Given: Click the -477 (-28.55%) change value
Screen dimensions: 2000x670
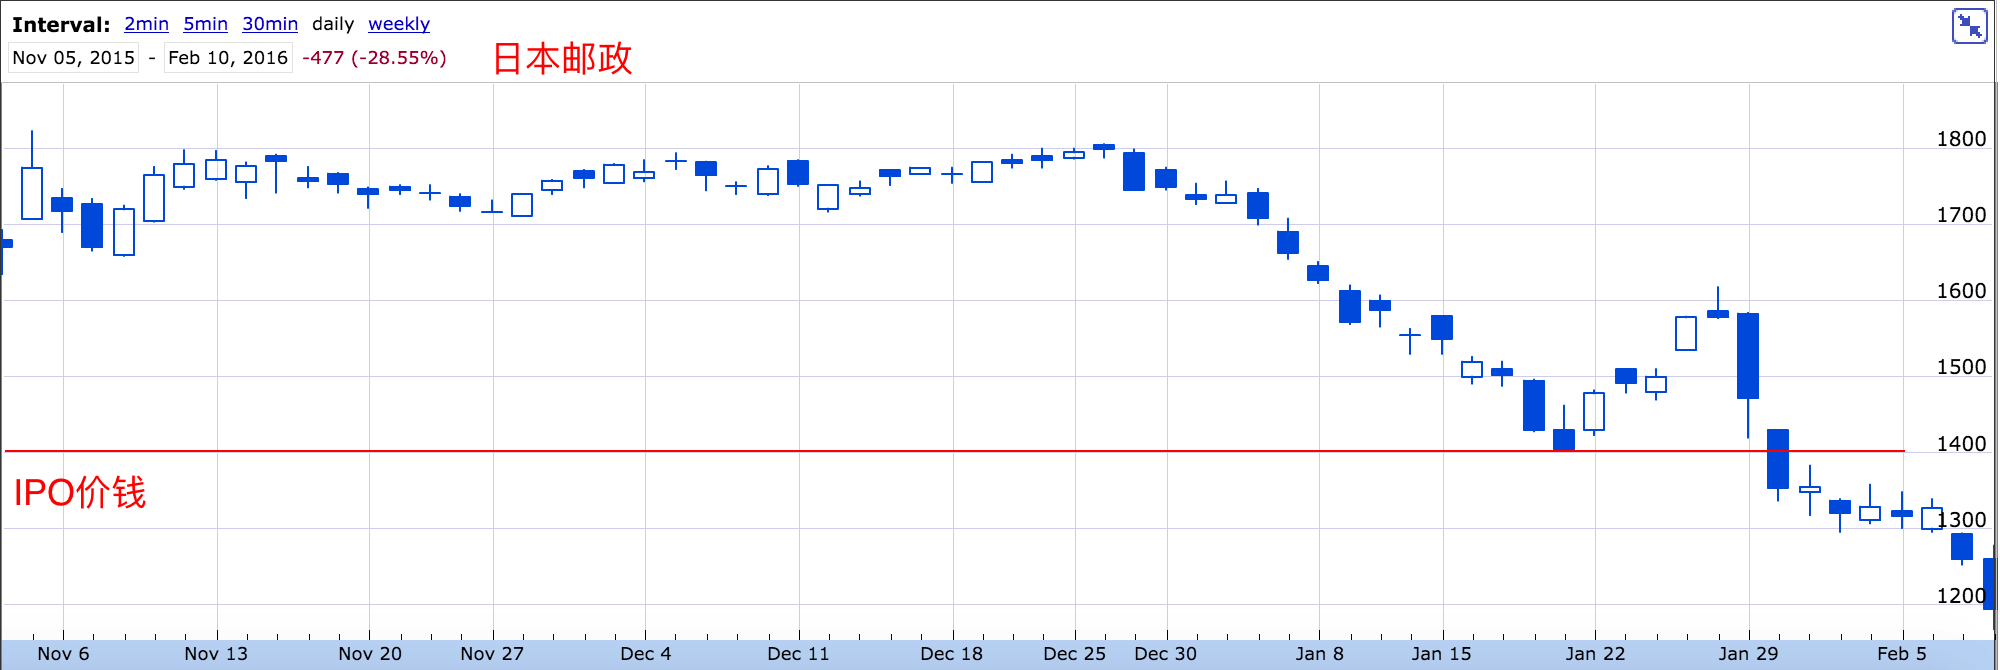Looking at the screenshot, I should pos(374,58).
